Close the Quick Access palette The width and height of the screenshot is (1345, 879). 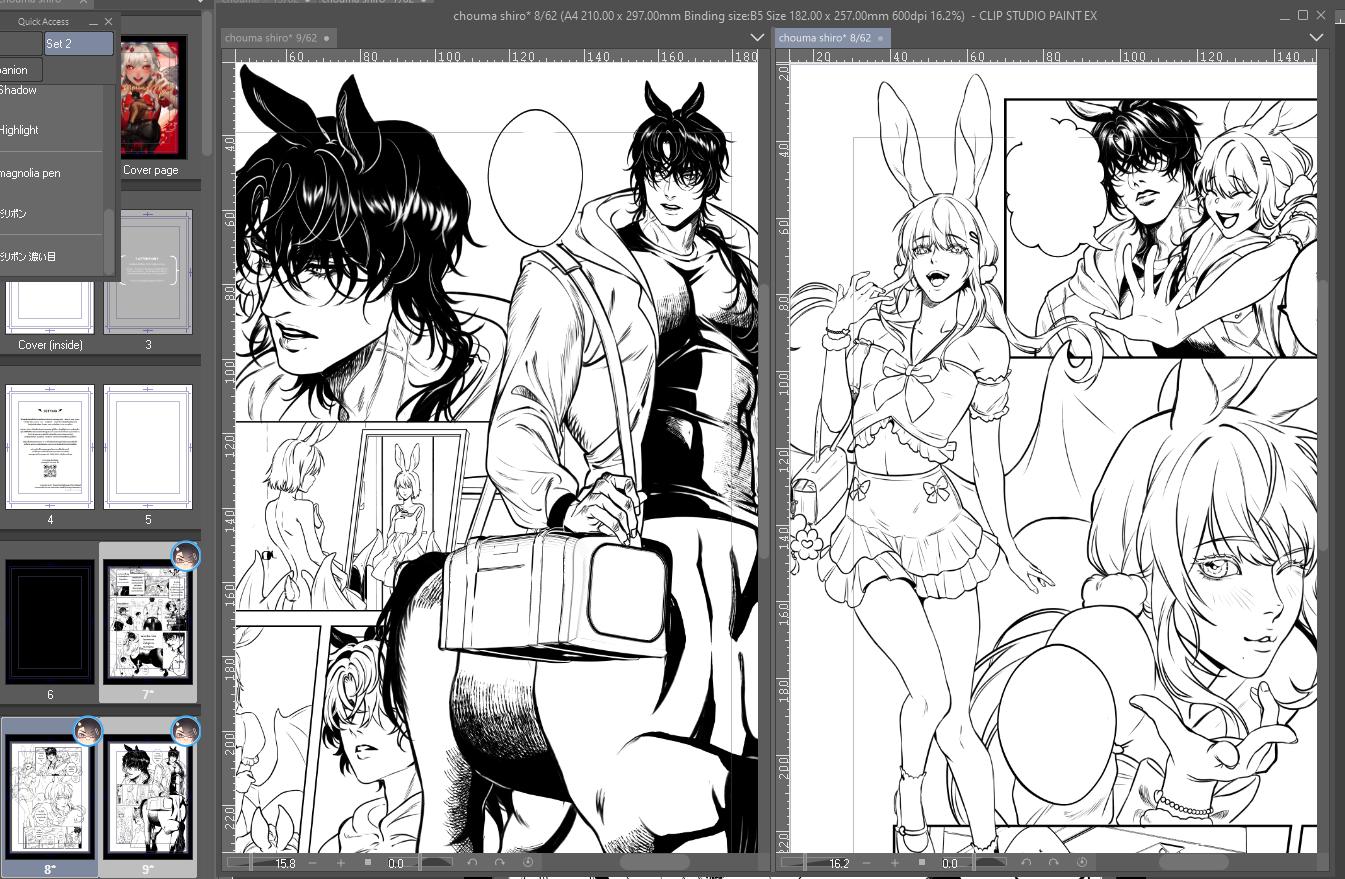tap(108, 21)
